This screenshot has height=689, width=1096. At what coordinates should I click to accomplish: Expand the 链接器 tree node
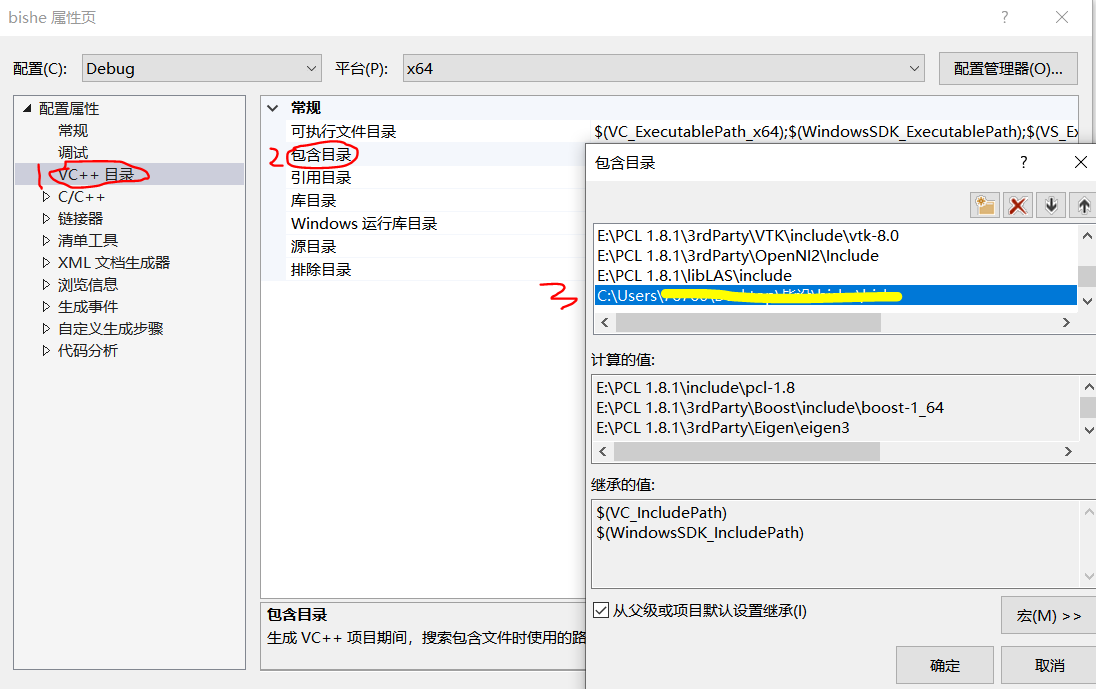pyautogui.click(x=45, y=217)
